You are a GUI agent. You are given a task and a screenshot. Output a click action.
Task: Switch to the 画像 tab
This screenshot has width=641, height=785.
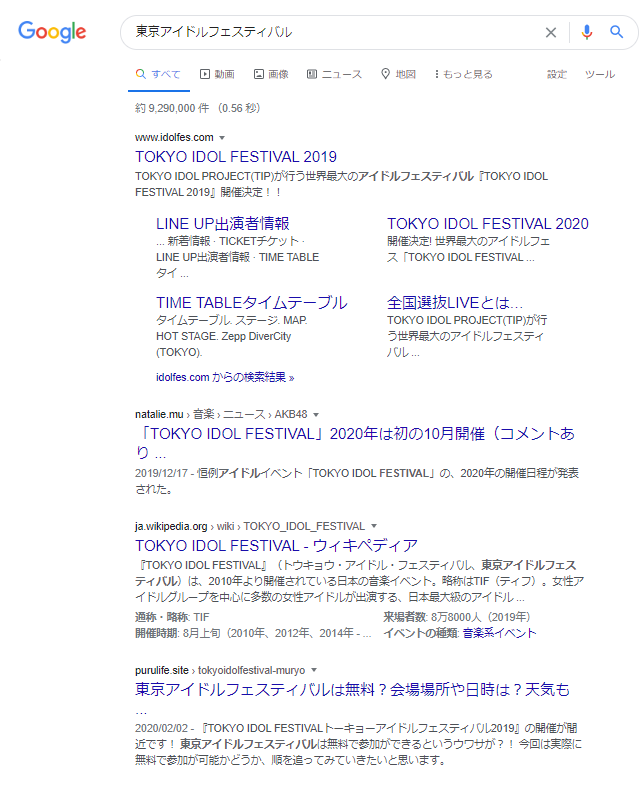coord(271,74)
